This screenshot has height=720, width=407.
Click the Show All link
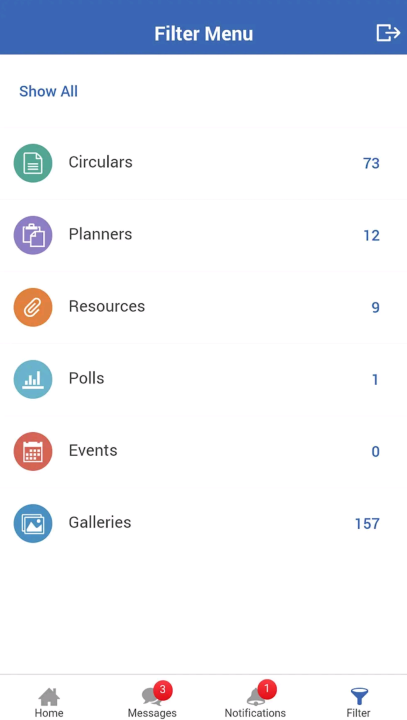coord(48,91)
